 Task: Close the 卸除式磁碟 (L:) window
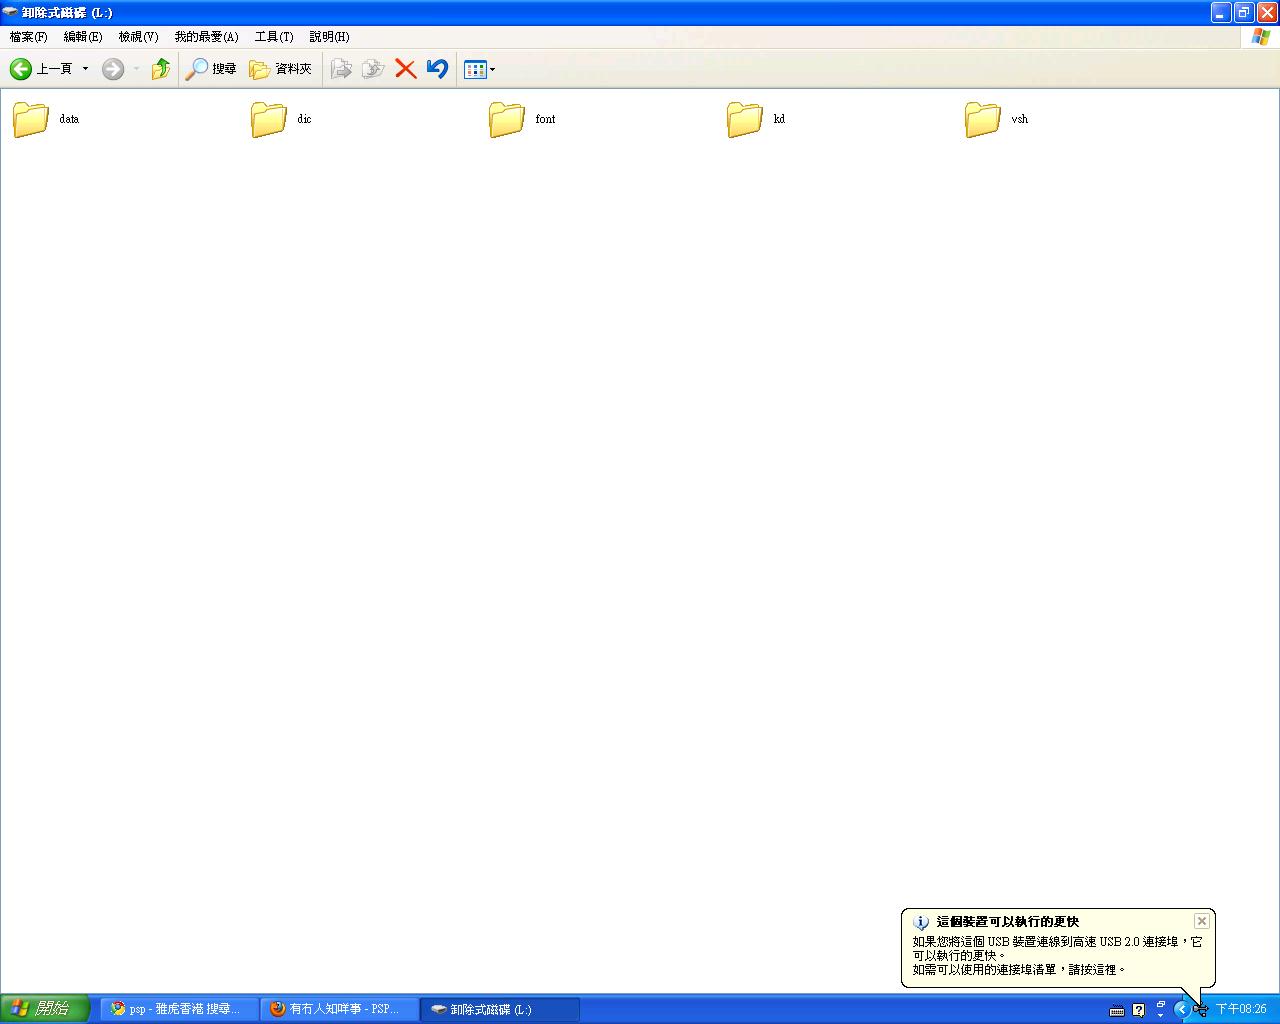pos(1267,12)
